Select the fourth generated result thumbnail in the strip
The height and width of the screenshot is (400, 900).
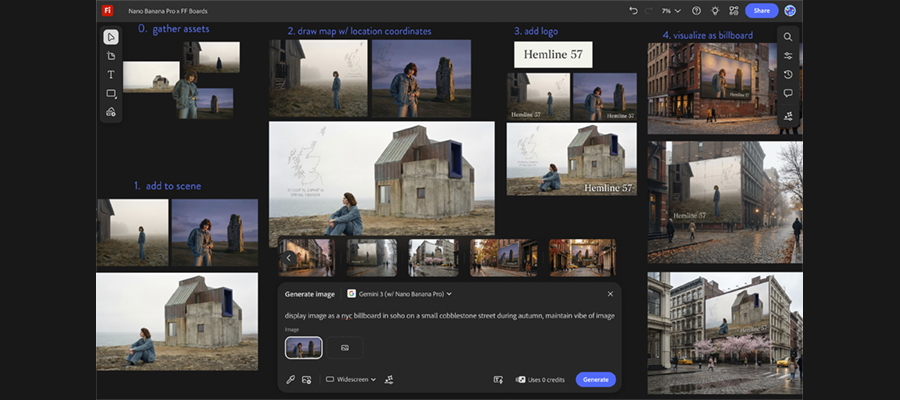[503, 258]
